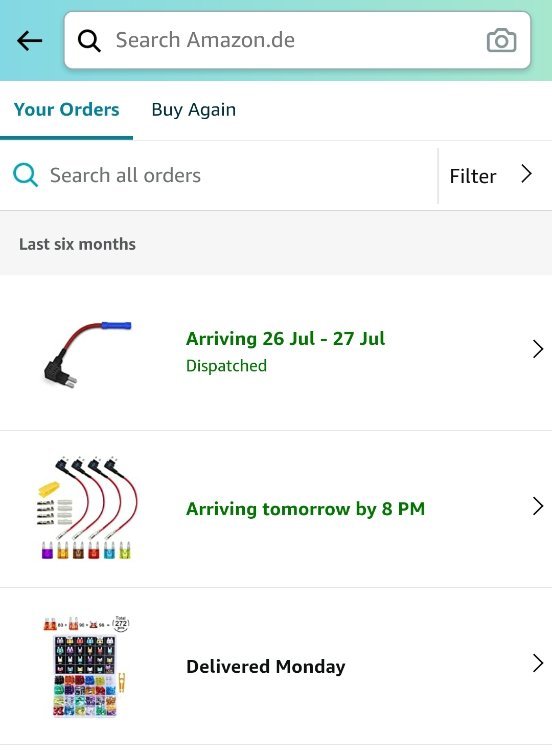This screenshot has height=750, width=552.
Task: Focus the Search all orders field
Action: [219, 176]
